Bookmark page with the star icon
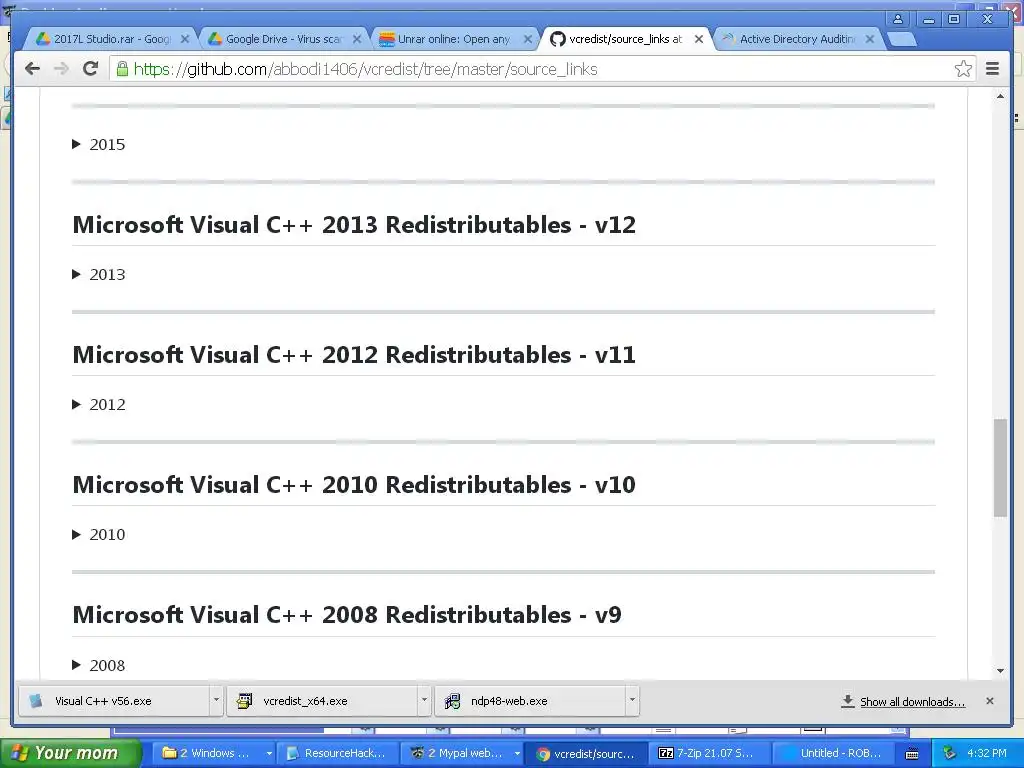 pos(963,69)
